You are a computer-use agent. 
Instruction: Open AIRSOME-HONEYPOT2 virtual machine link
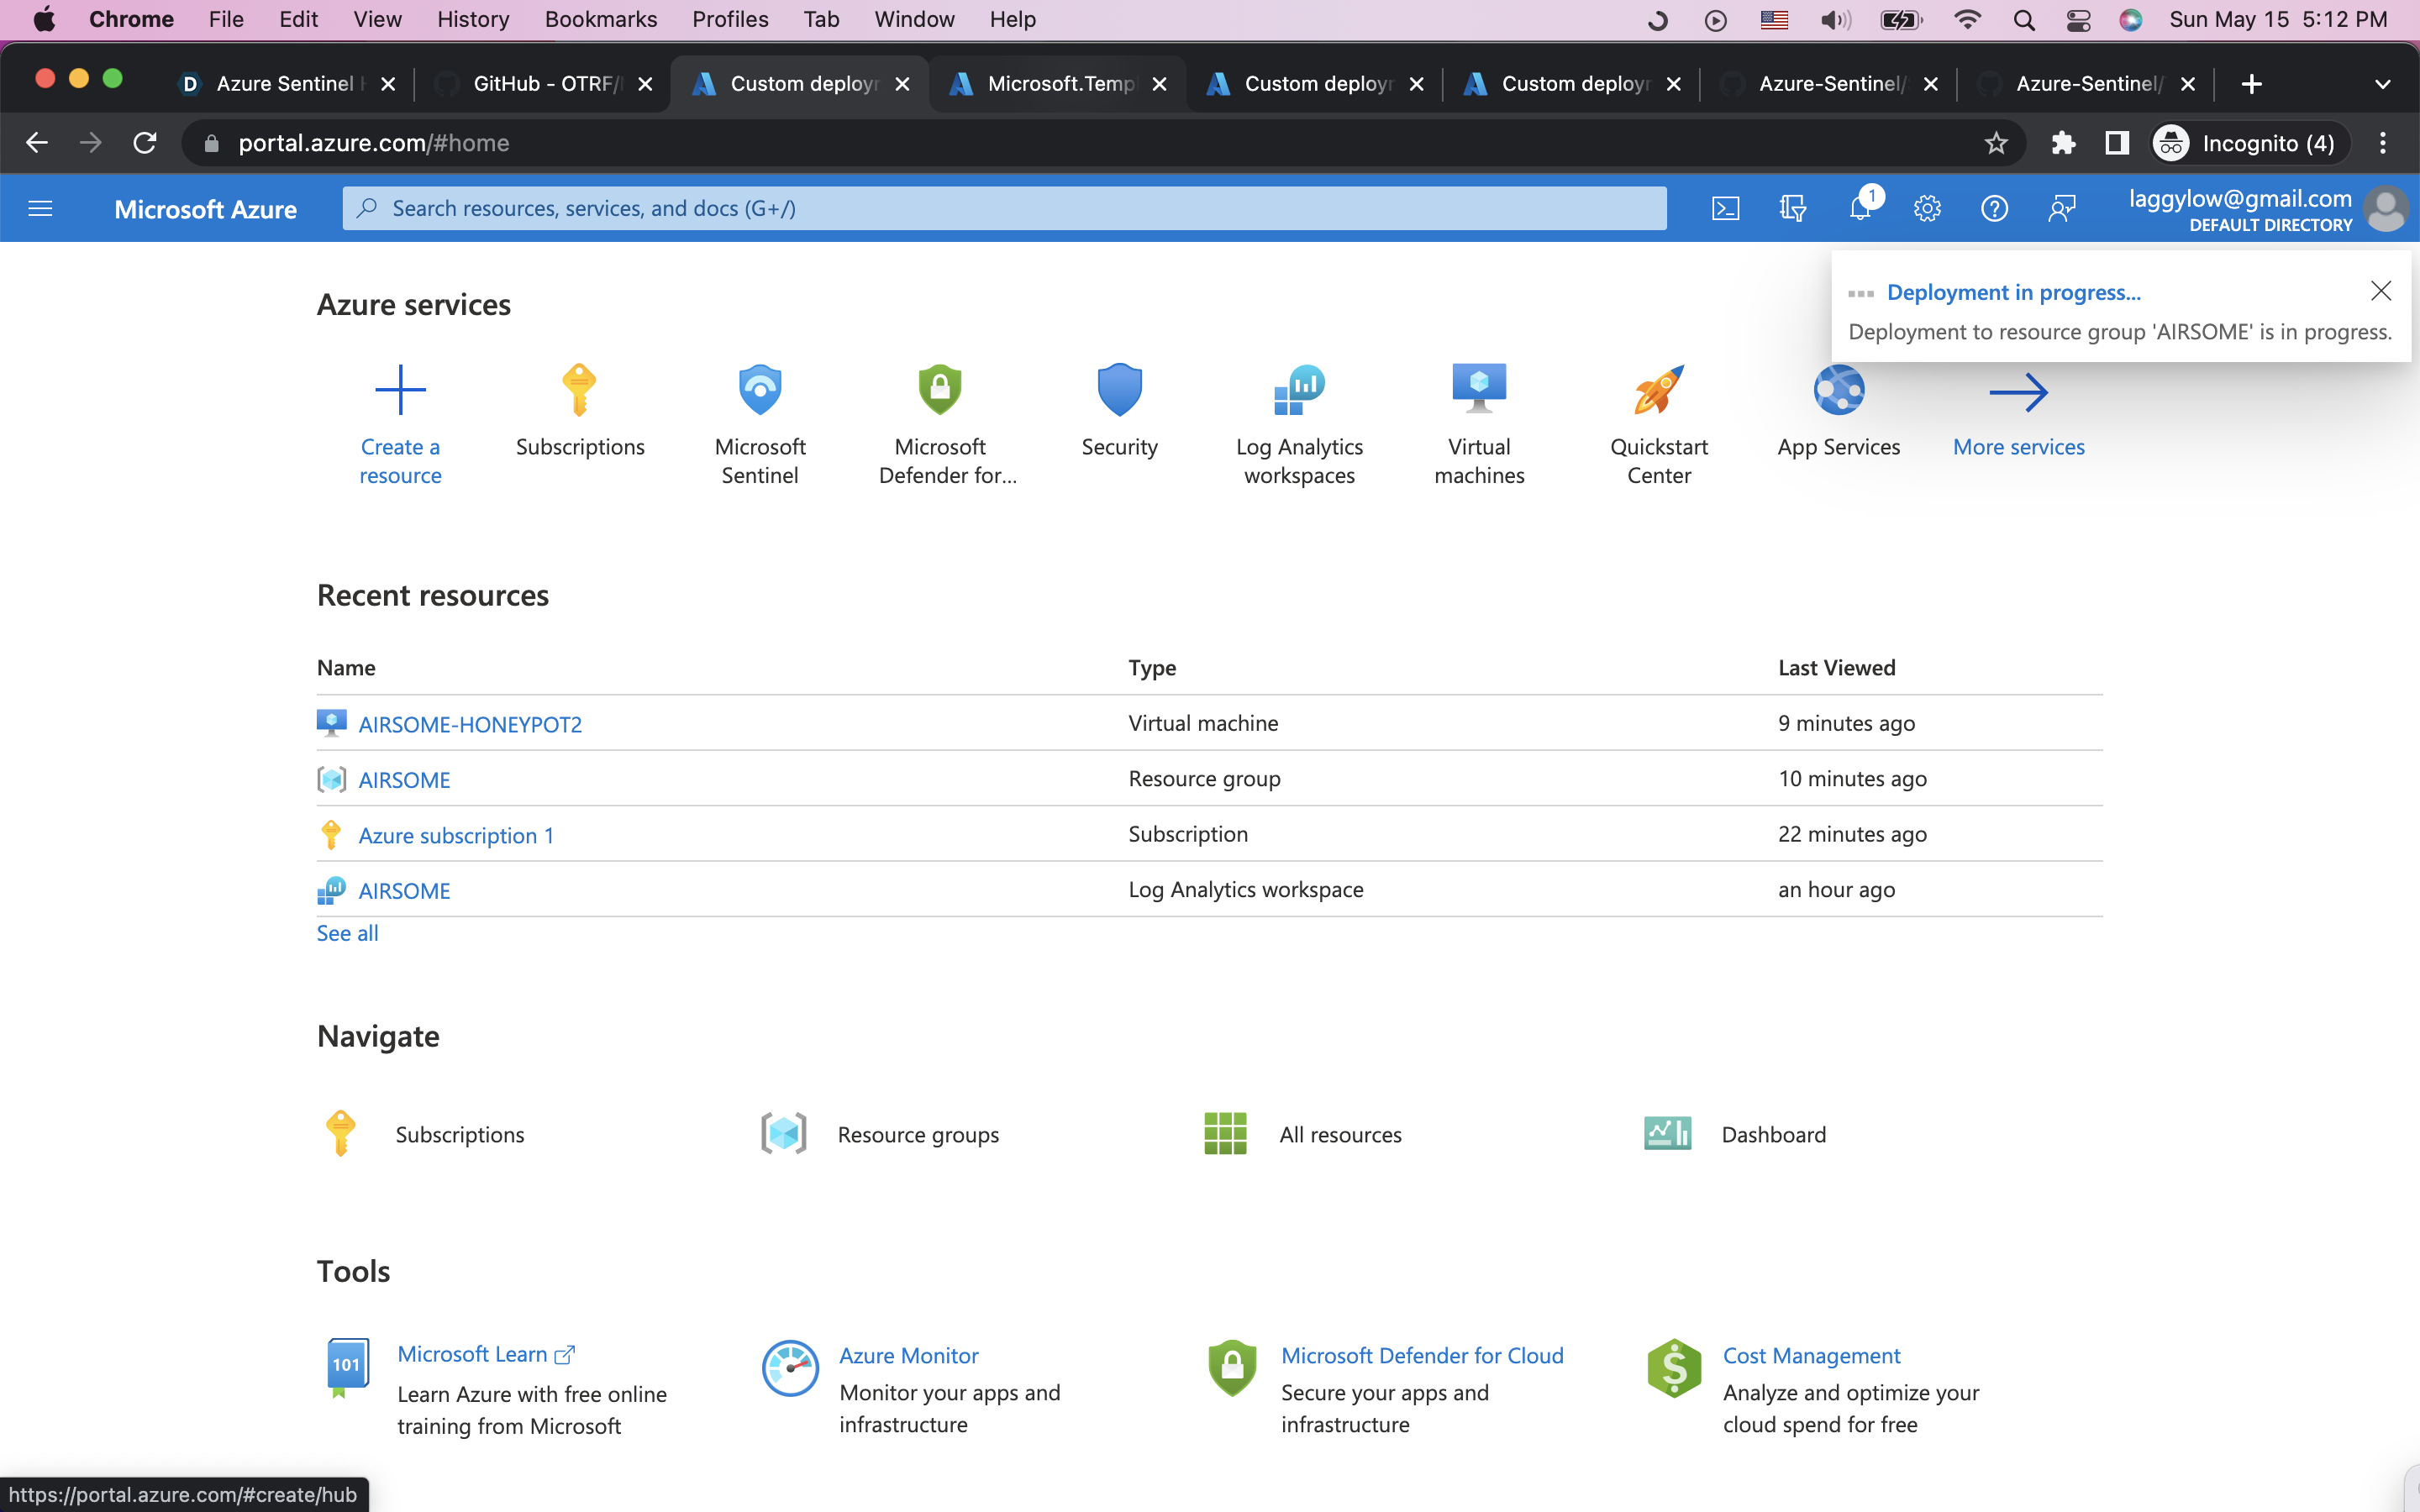click(x=470, y=724)
